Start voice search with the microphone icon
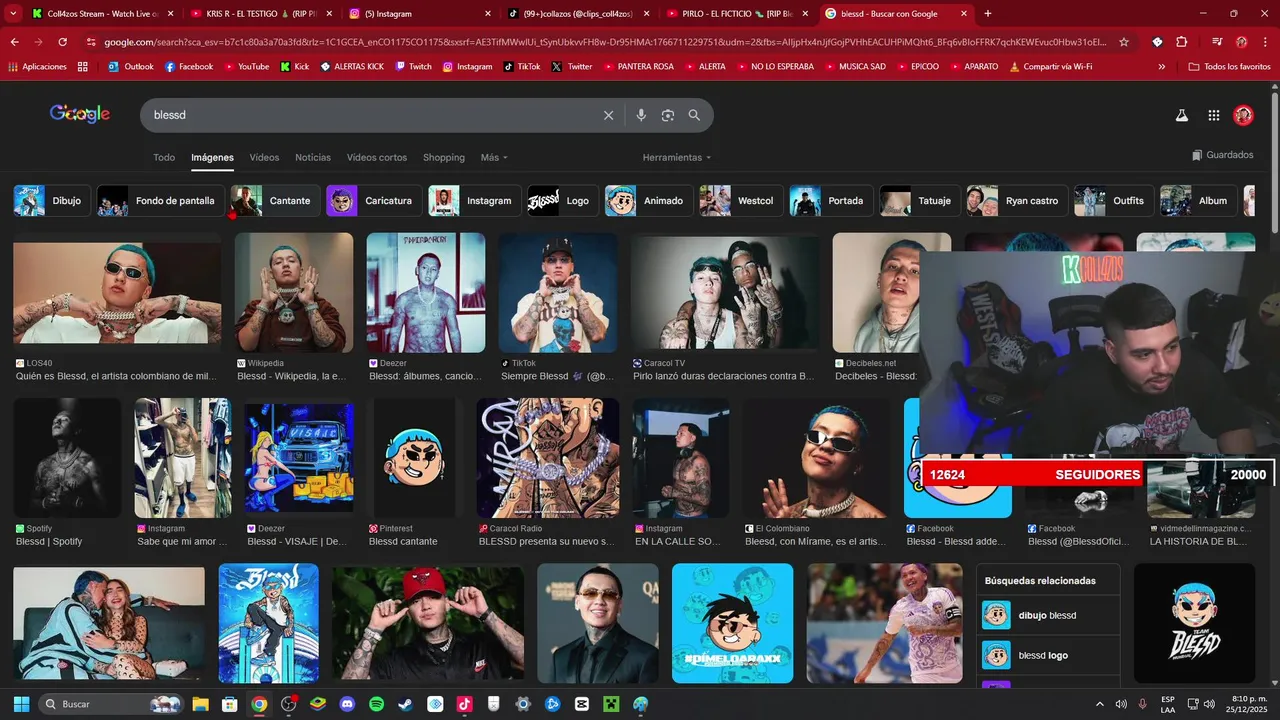The height and width of the screenshot is (720, 1280). click(x=641, y=115)
